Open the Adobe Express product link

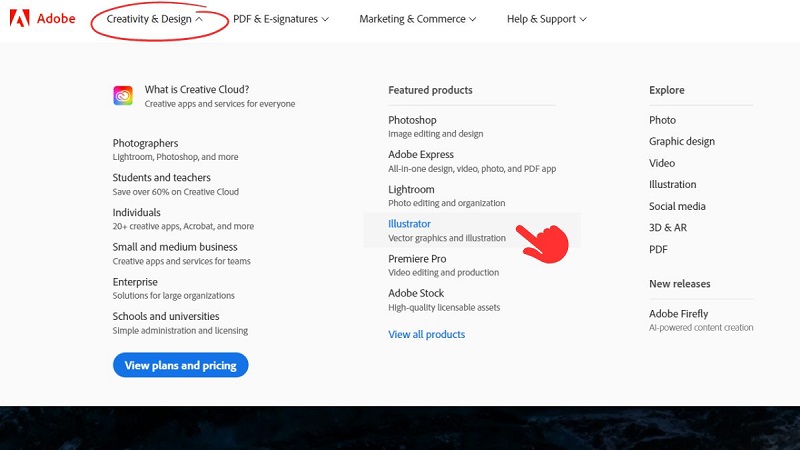[421, 155]
